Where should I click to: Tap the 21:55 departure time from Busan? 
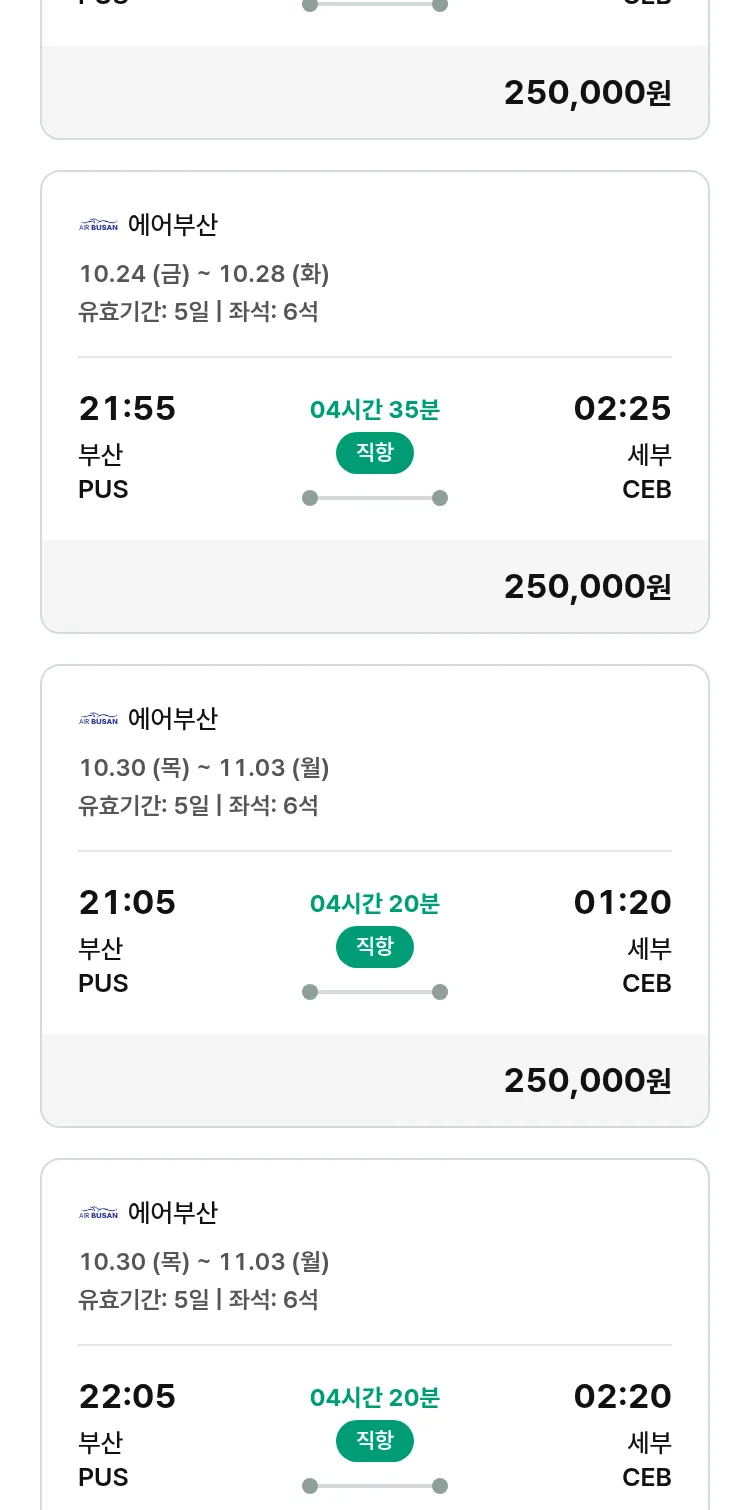[127, 409]
